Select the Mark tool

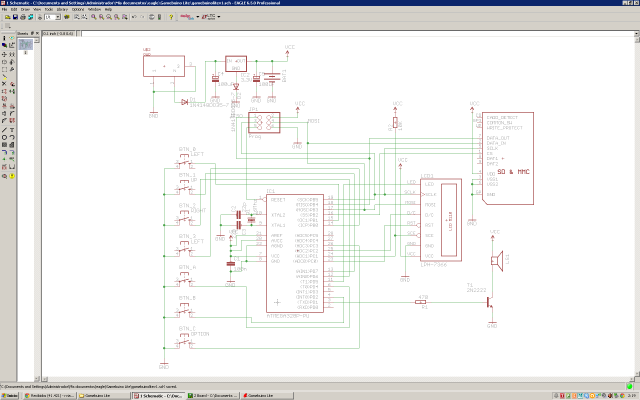pyautogui.click(x=12, y=45)
